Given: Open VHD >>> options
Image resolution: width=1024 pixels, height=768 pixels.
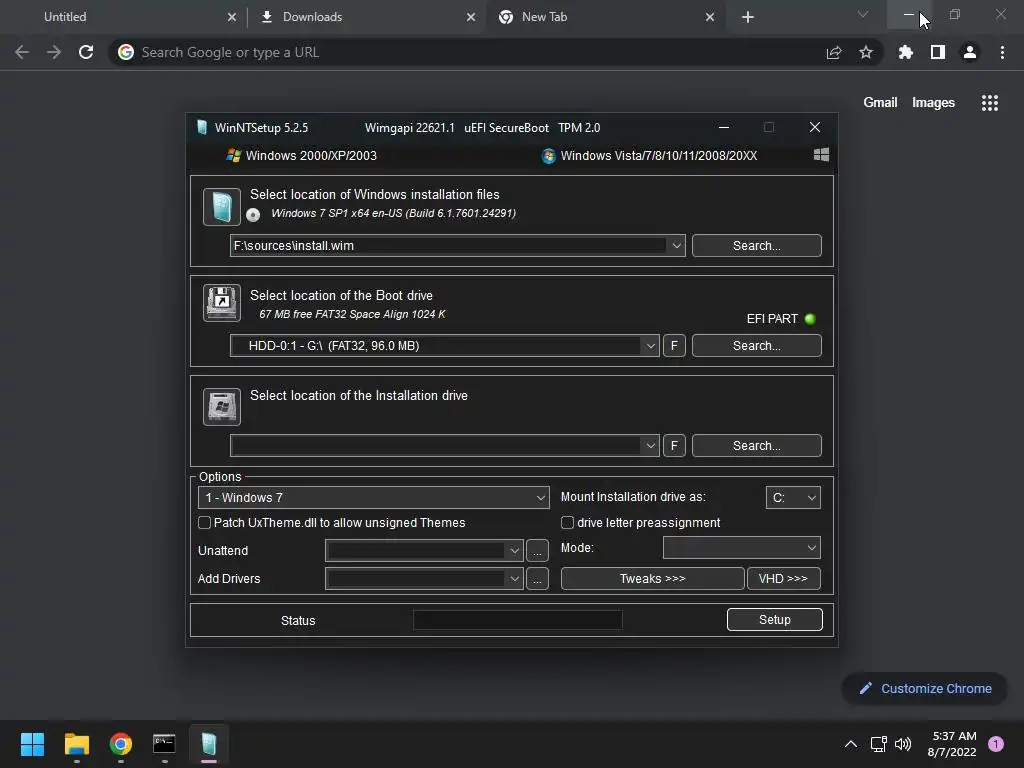Looking at the screenshot, I should (783, 579).
